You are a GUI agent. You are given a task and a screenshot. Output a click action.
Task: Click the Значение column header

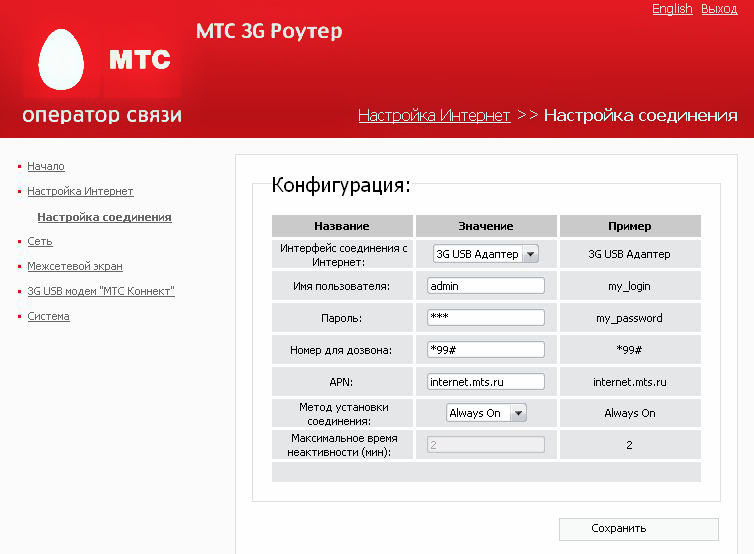[486, 226]
